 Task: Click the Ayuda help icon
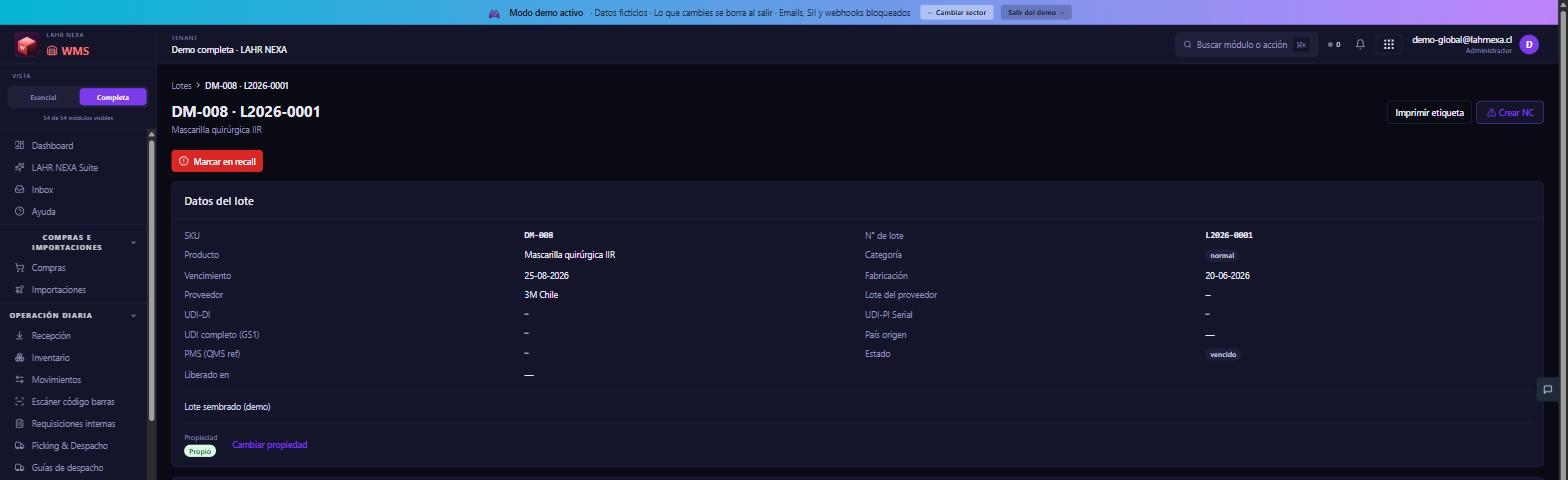pos(20,212)
